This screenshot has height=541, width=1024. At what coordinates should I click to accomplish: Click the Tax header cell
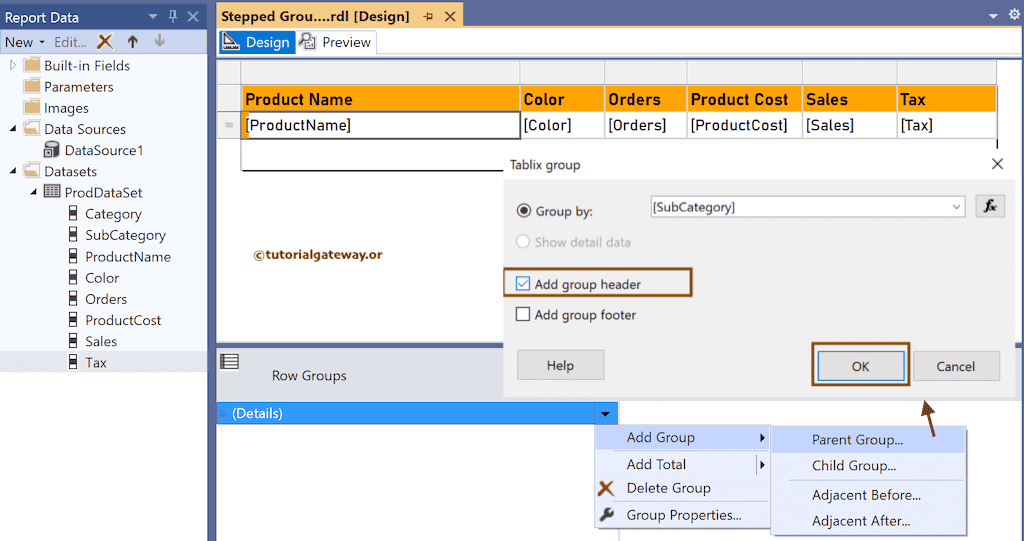[x=947, y=99]
